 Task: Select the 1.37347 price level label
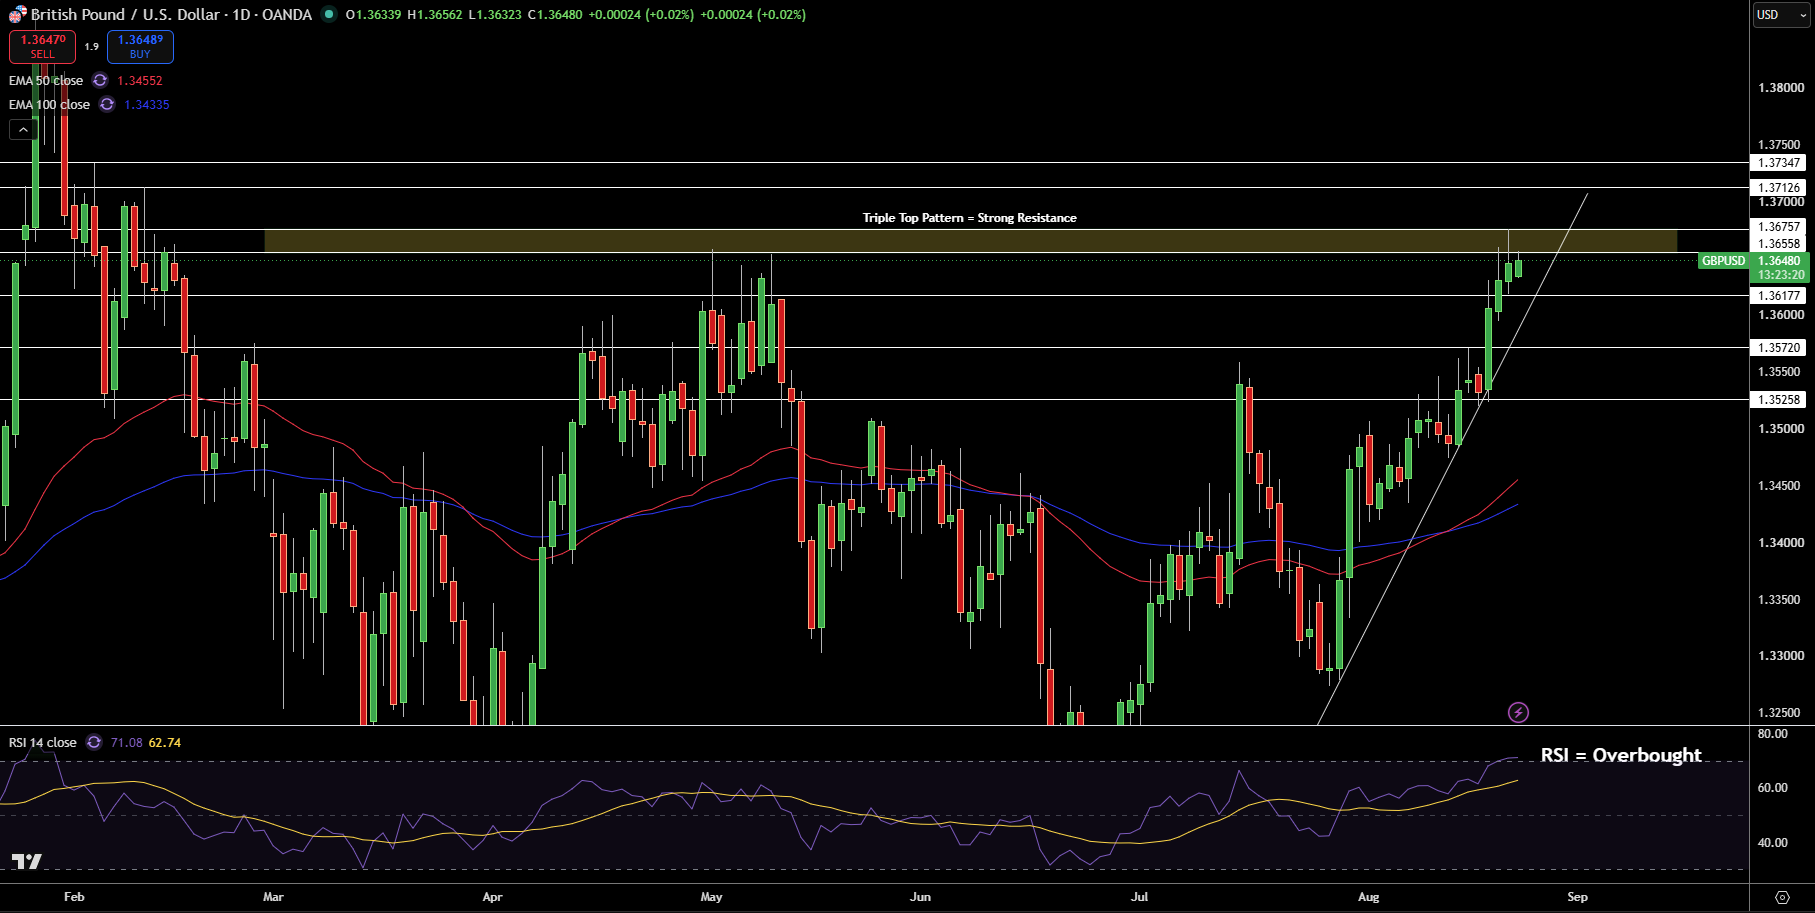(x=1780, y=163)
